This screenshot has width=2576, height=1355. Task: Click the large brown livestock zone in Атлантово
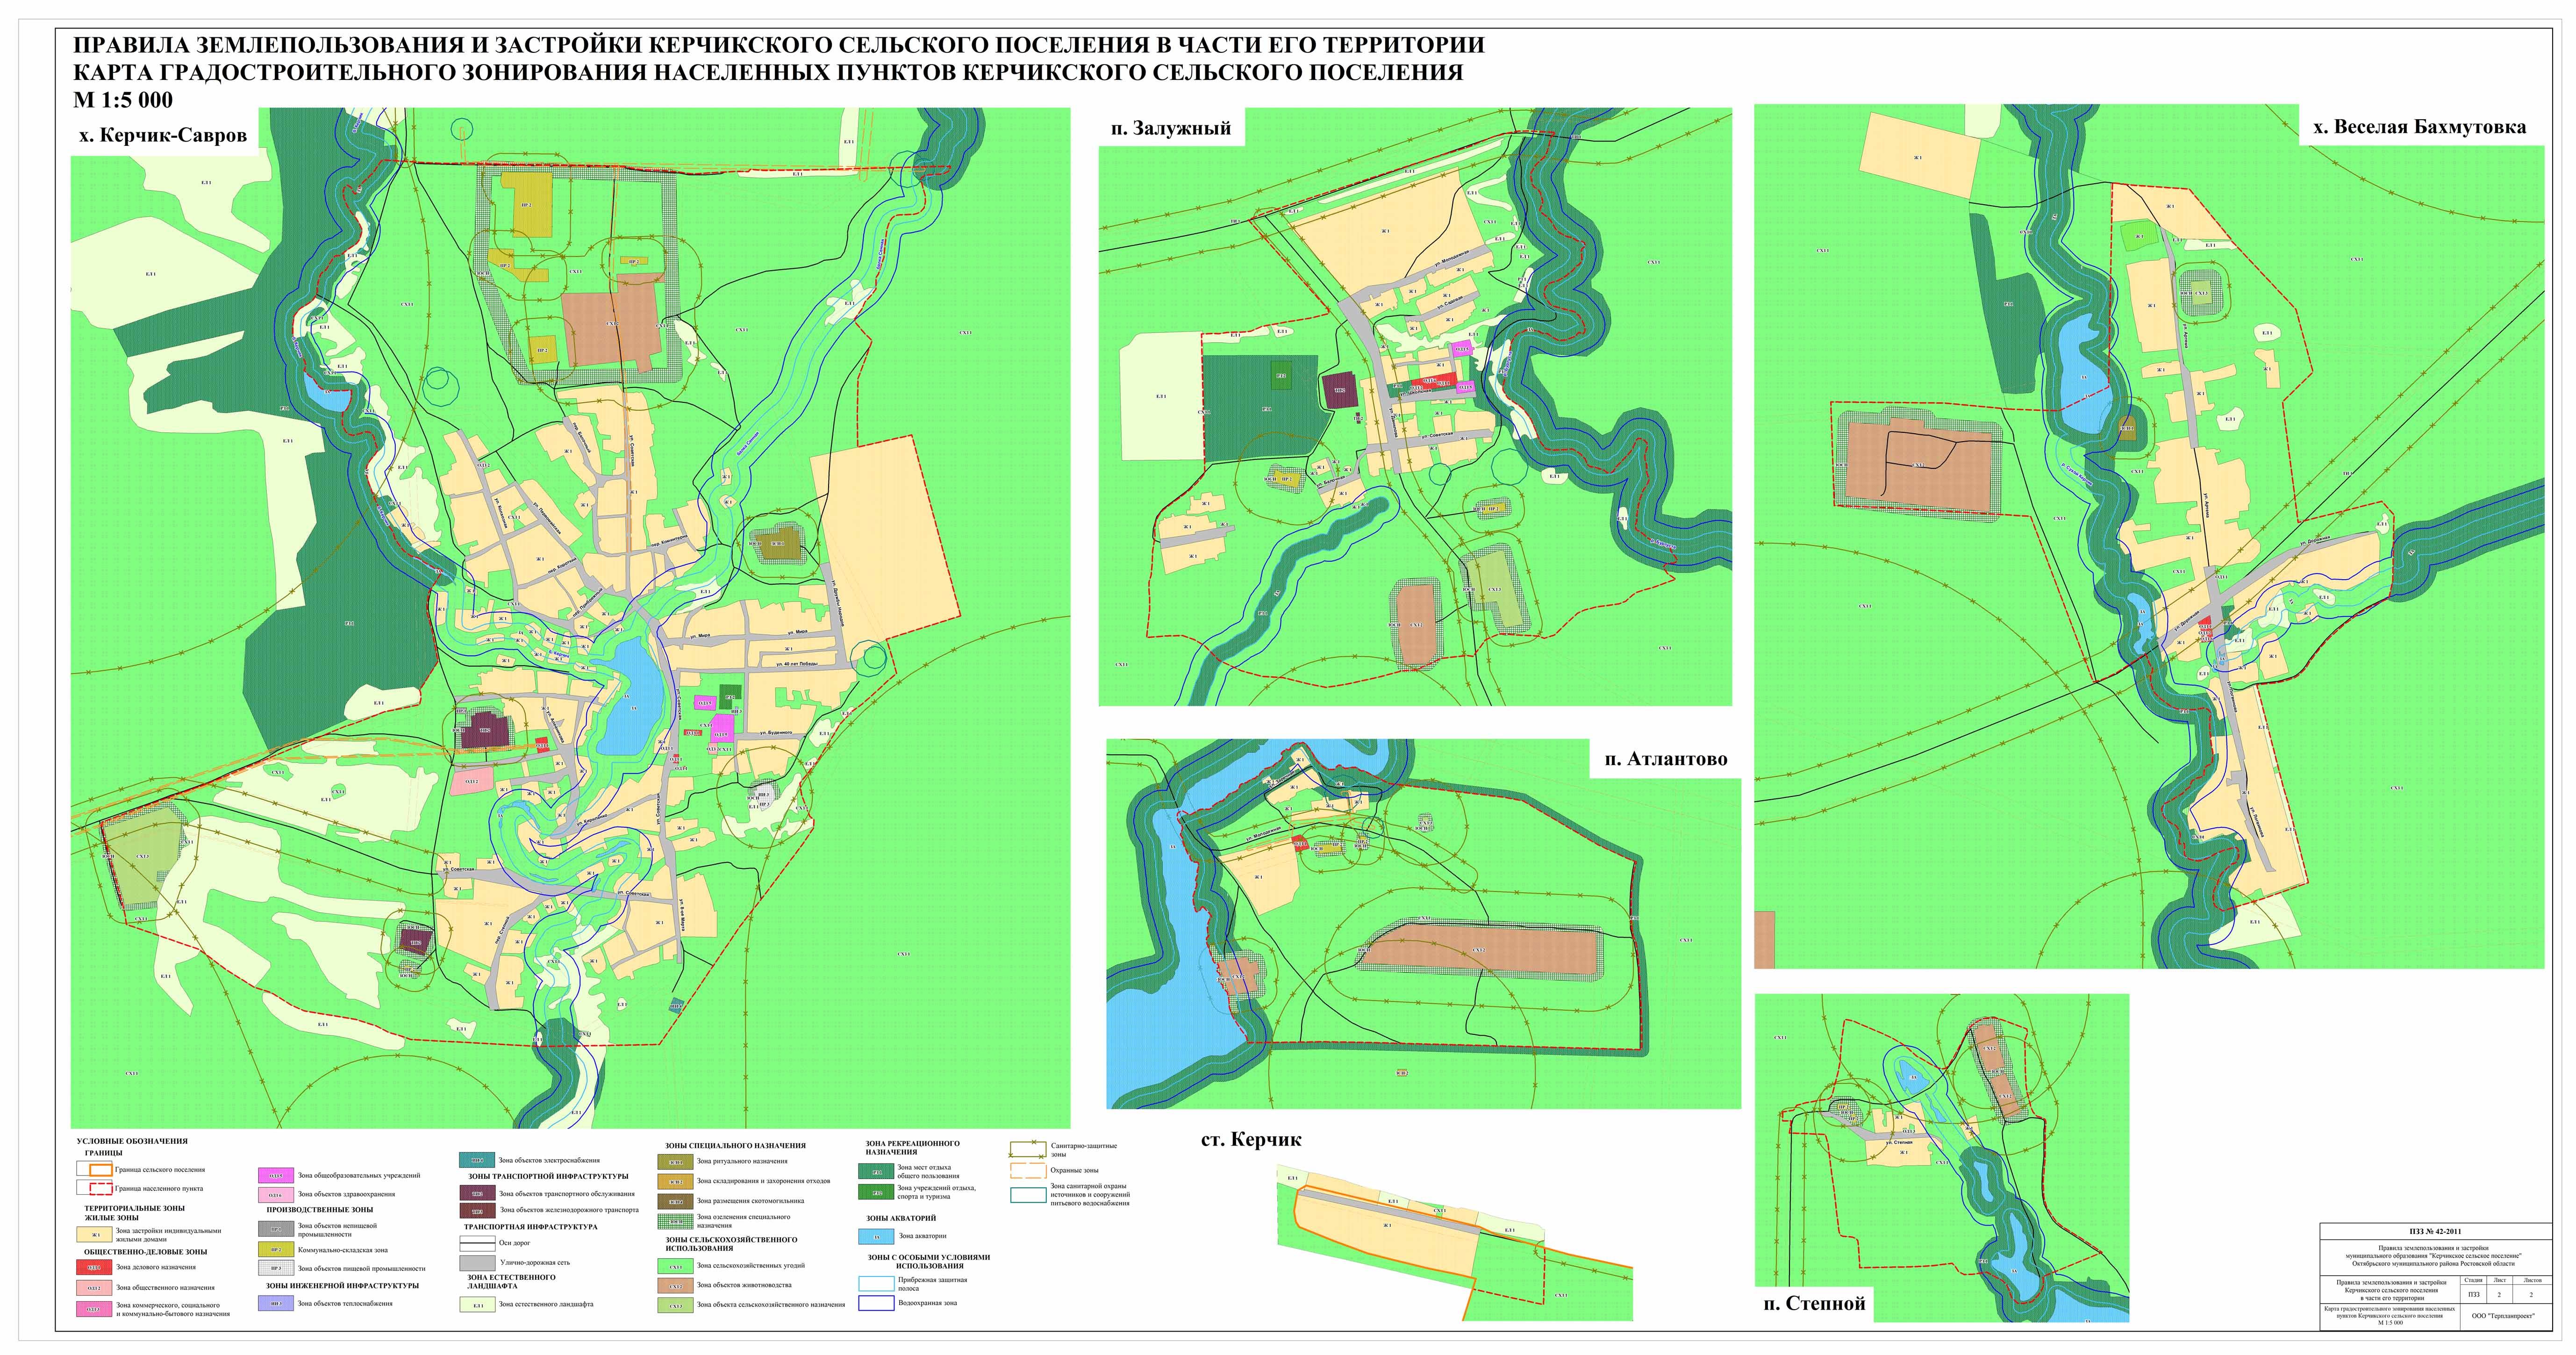pyautogui.click(x=1481, y=950)
